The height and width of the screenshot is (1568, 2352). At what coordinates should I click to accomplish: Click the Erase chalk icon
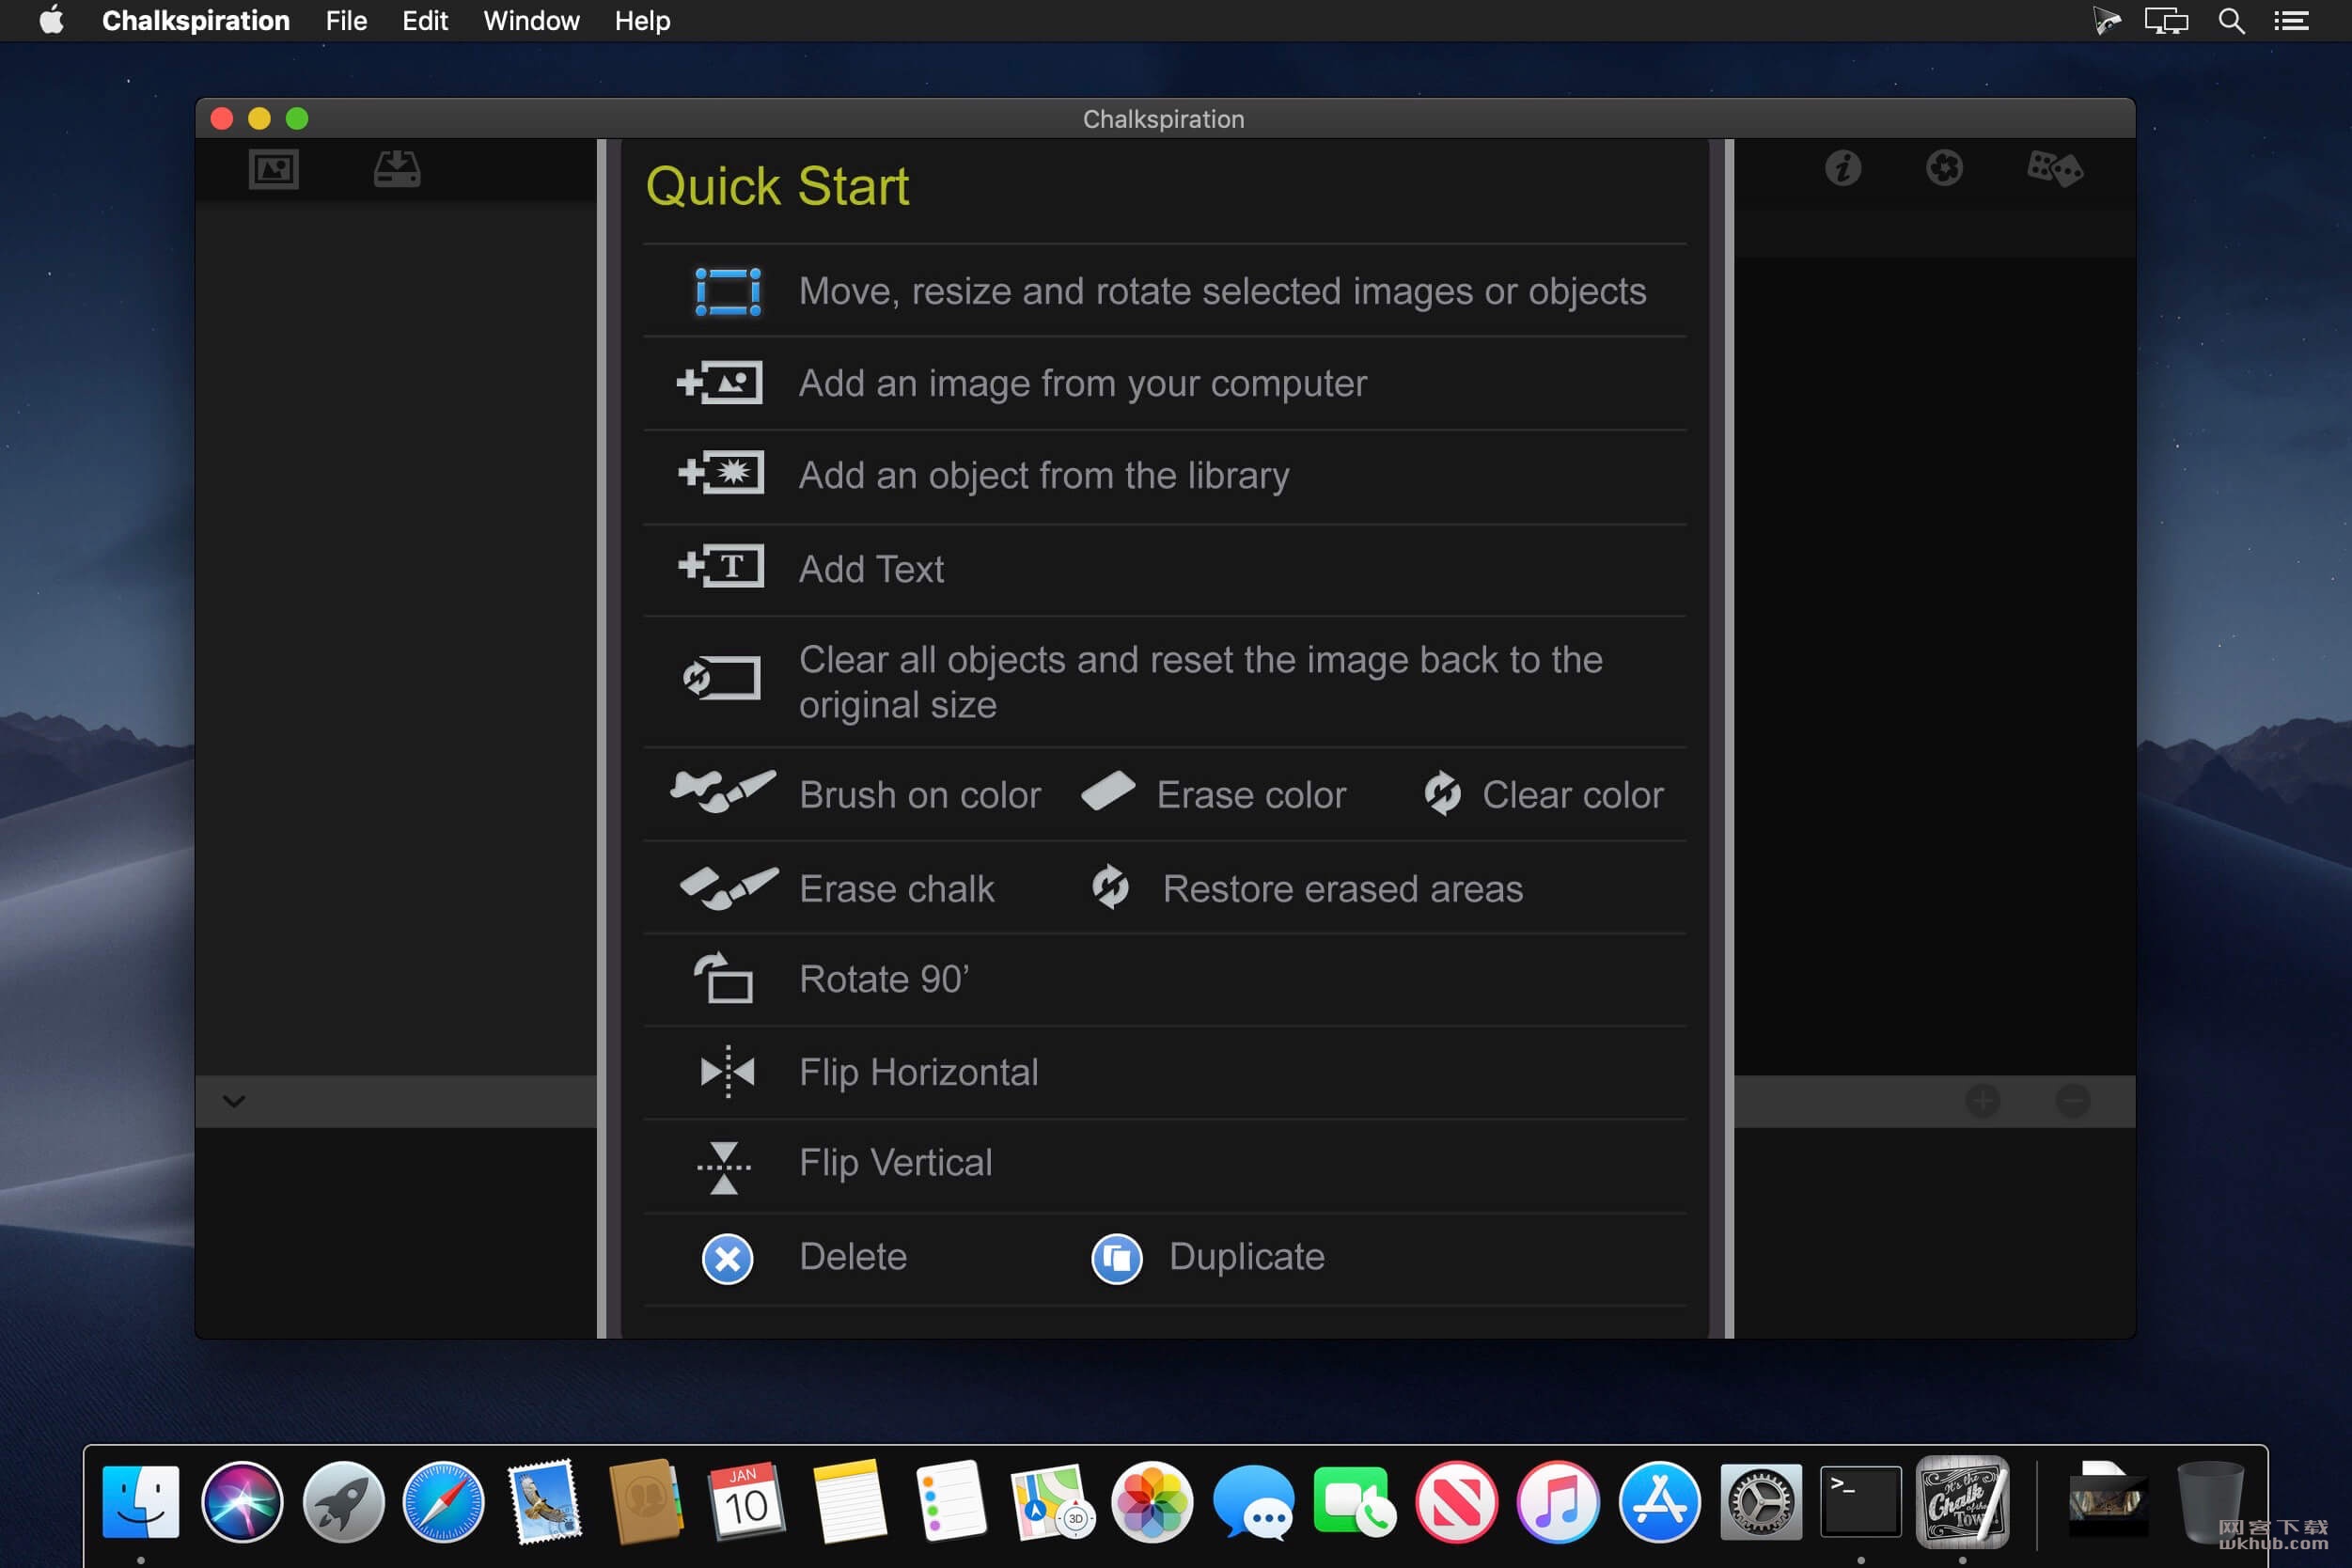pos(728,888)
